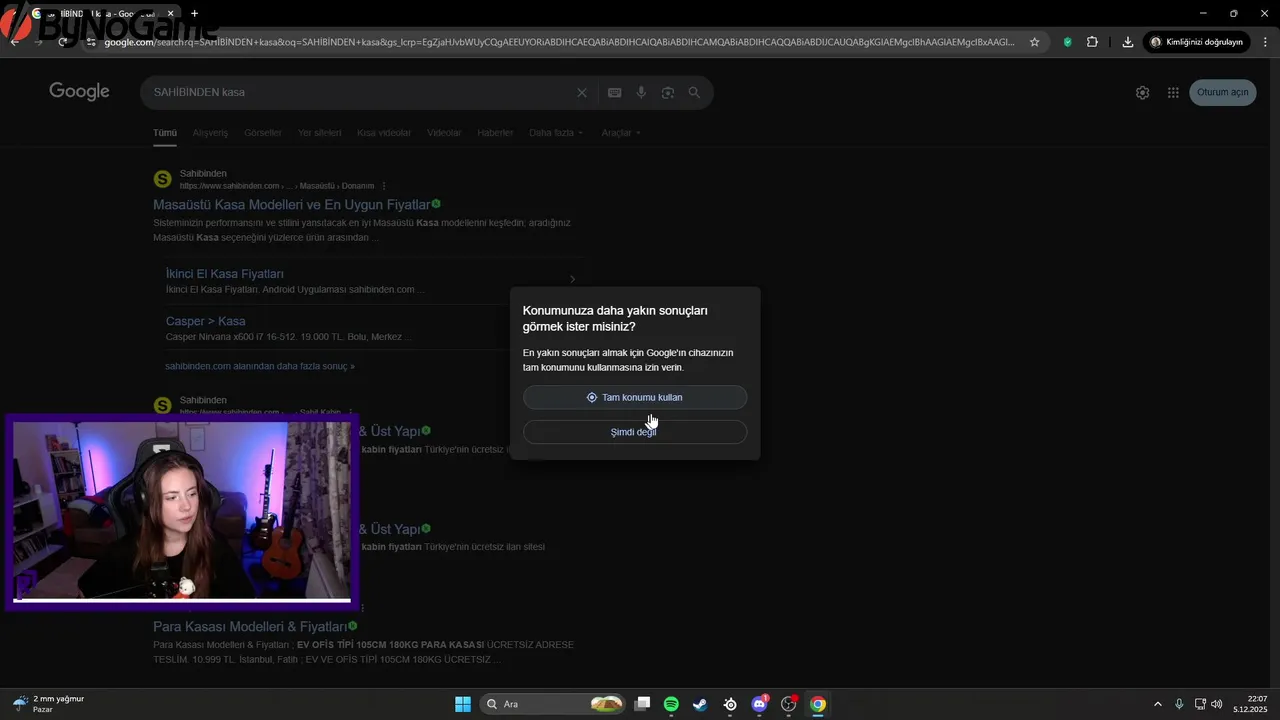The height and width of the screenshot is (720, 1280).
Task: Open Task View on the taskbar
Action: coord(643,704)
